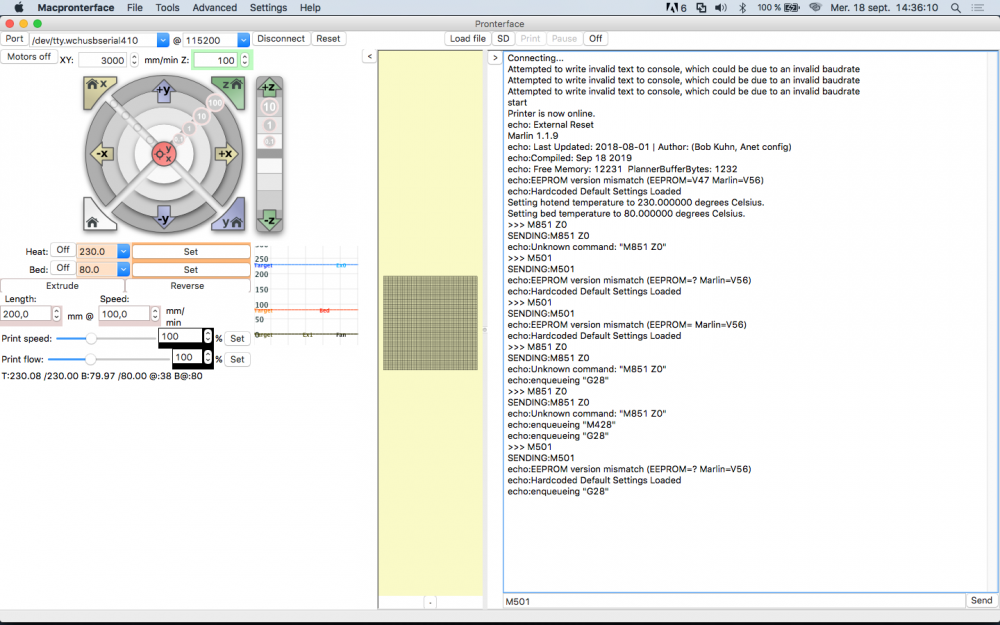Open the Tools menu
Image resolution: width=1000 pixels, height=625 pixels.
167,8
